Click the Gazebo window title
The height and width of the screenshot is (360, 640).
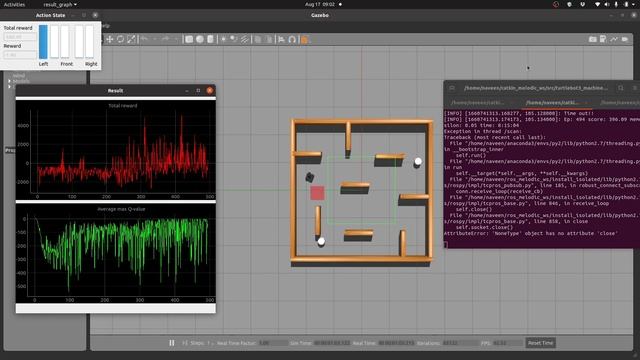point(320,15)
